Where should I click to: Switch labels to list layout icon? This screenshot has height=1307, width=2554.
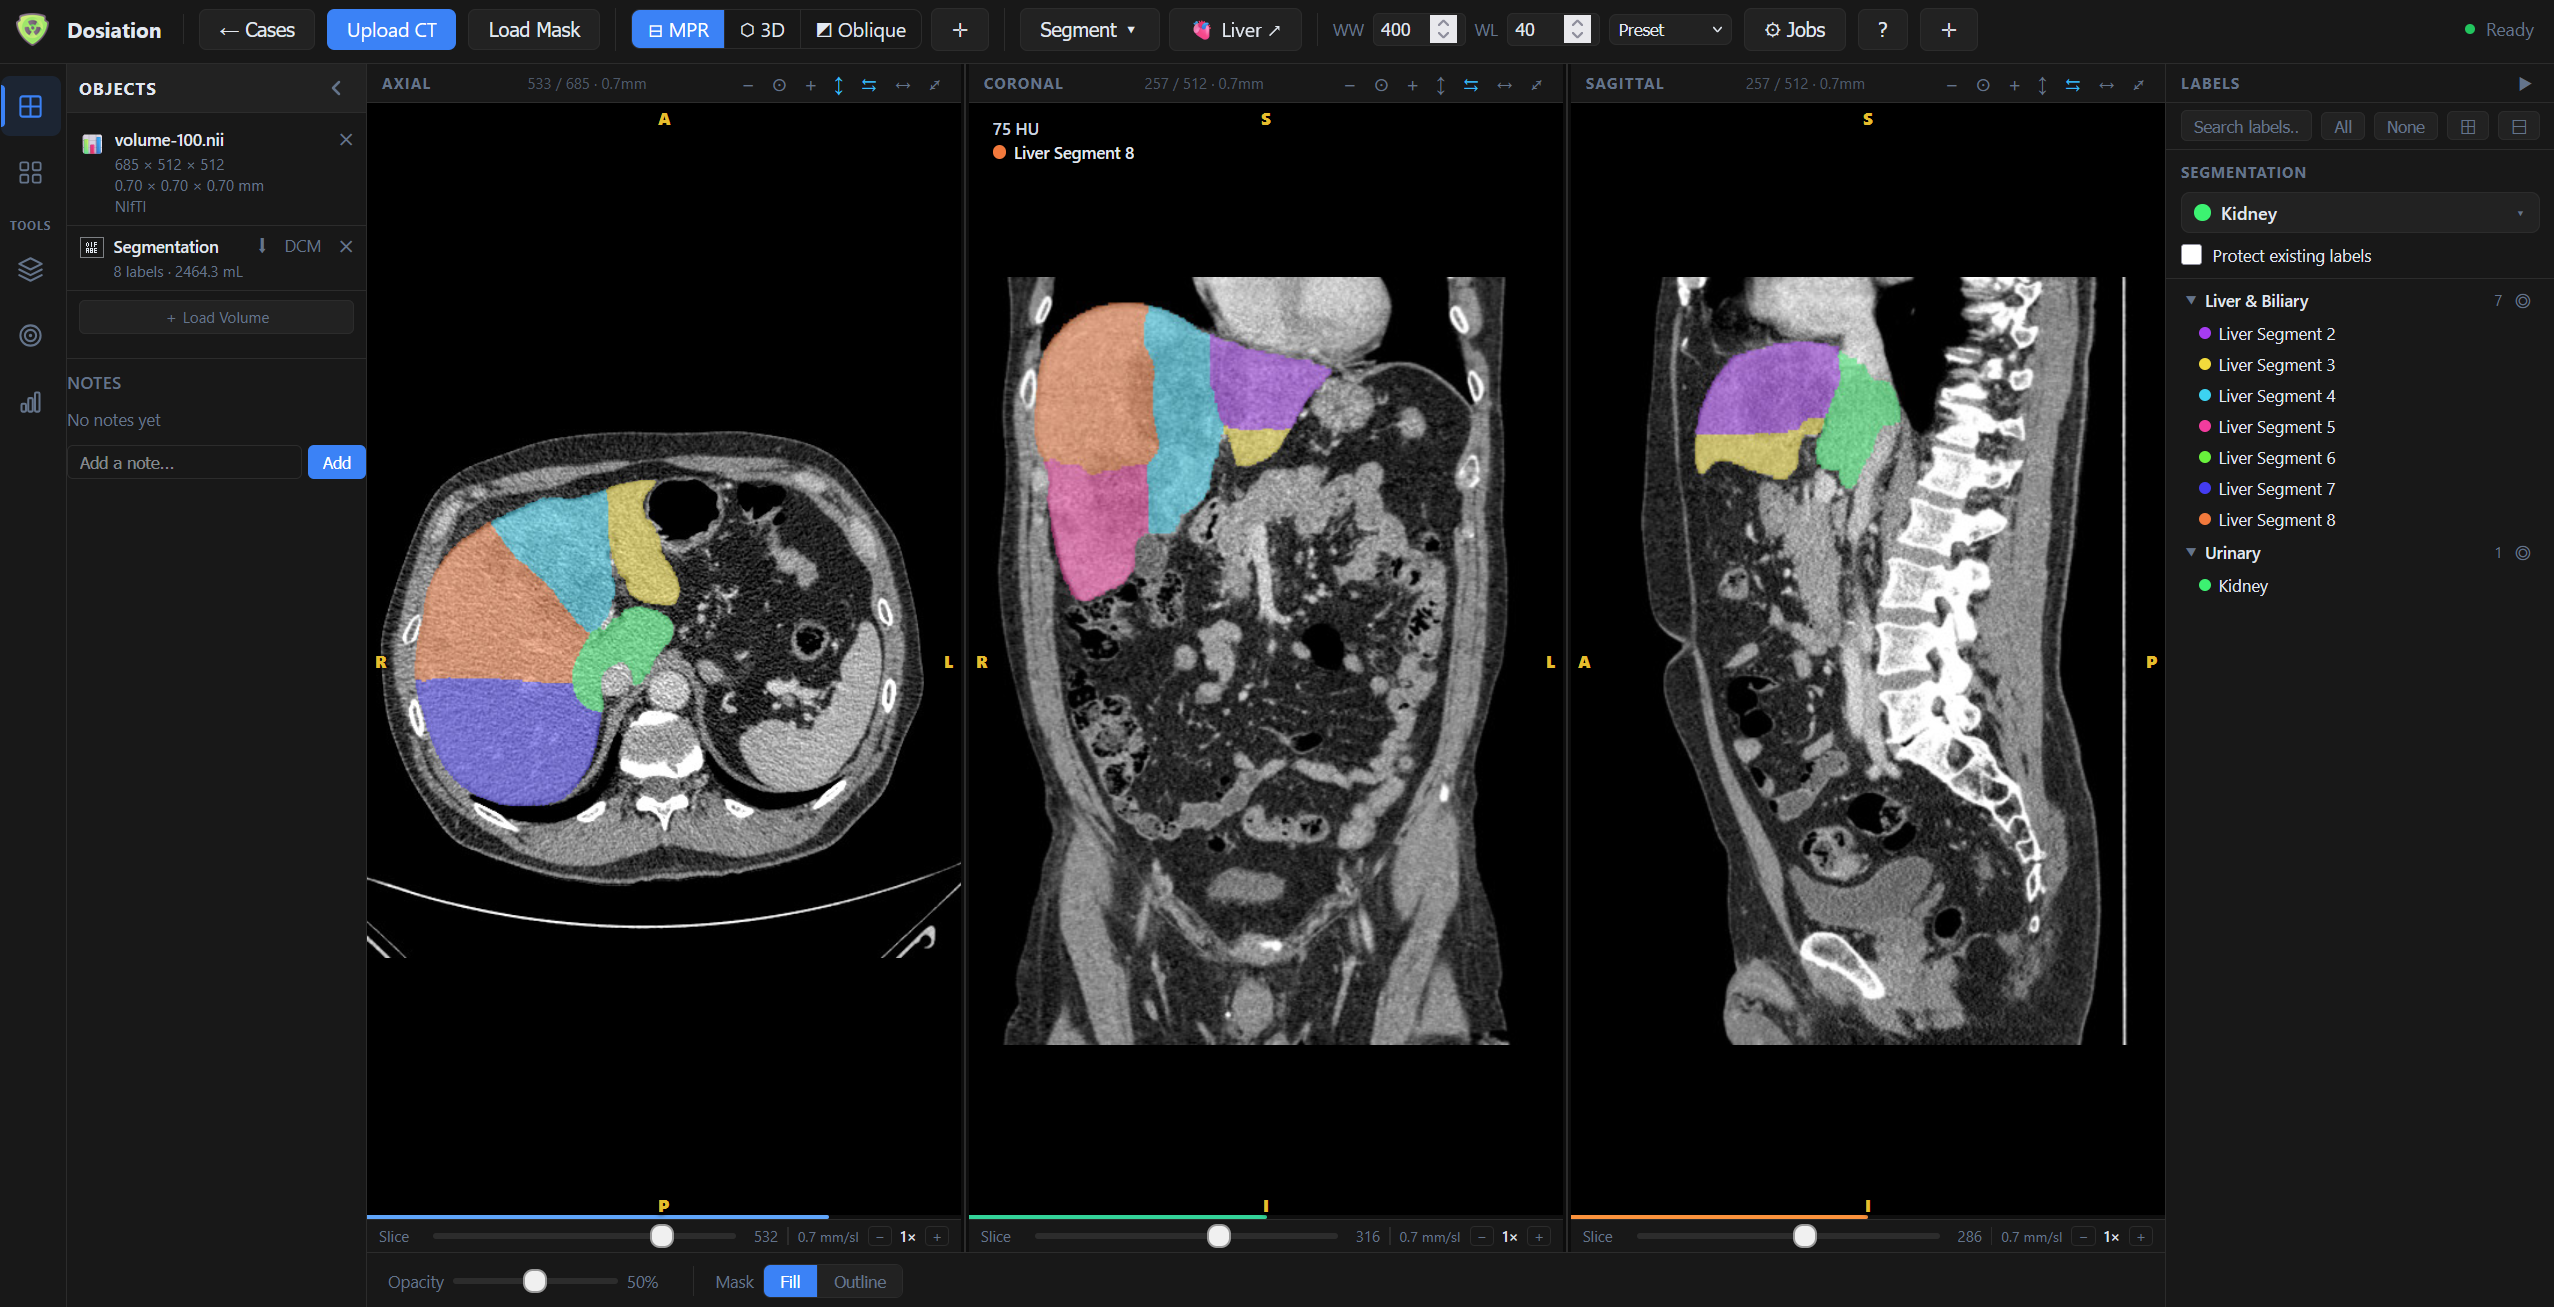2519,127
